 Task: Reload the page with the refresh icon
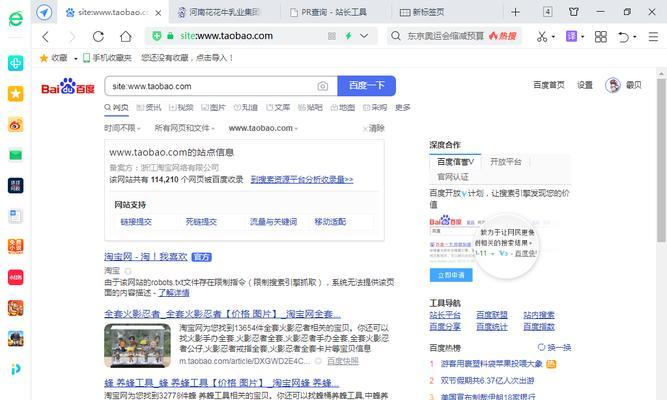click(x=98, y=37)
